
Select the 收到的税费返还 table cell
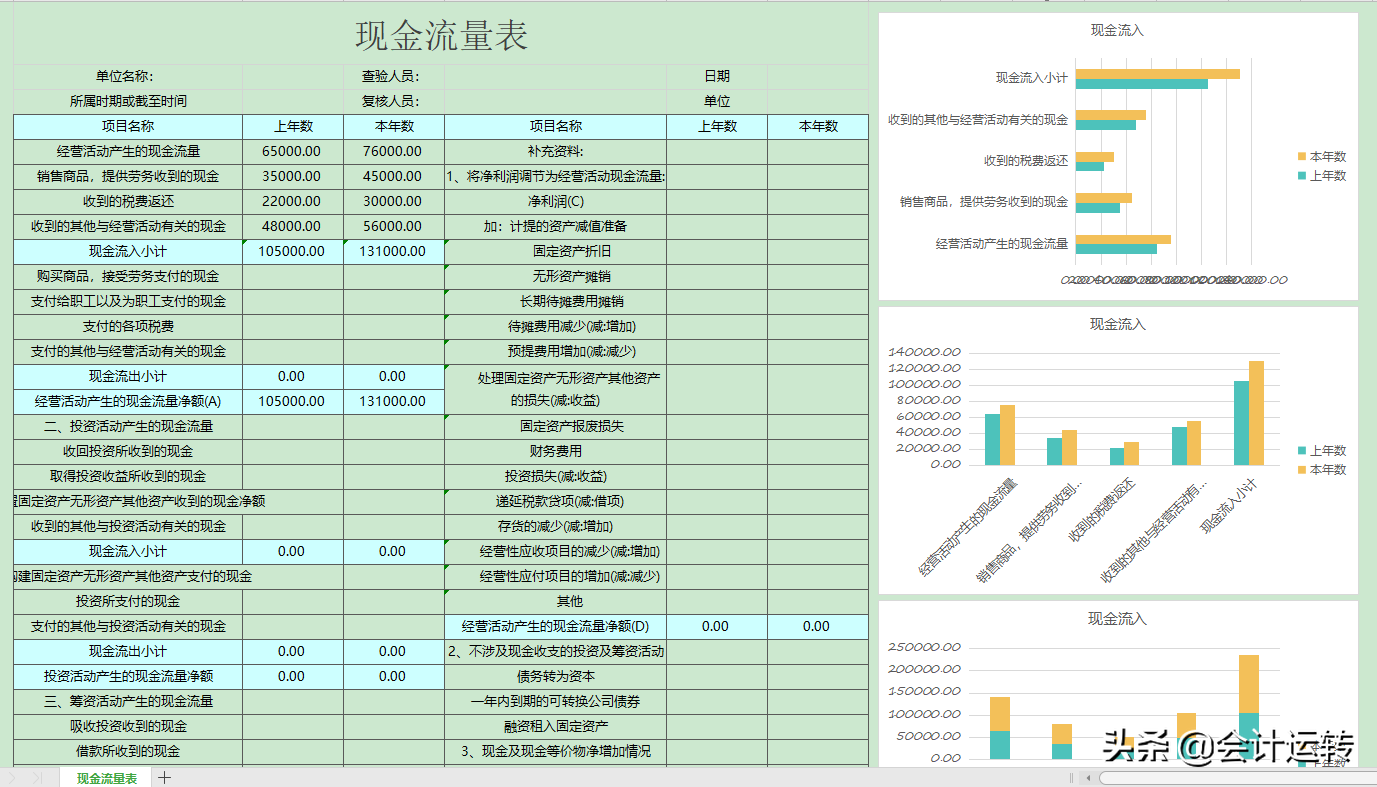click(128, 201)
